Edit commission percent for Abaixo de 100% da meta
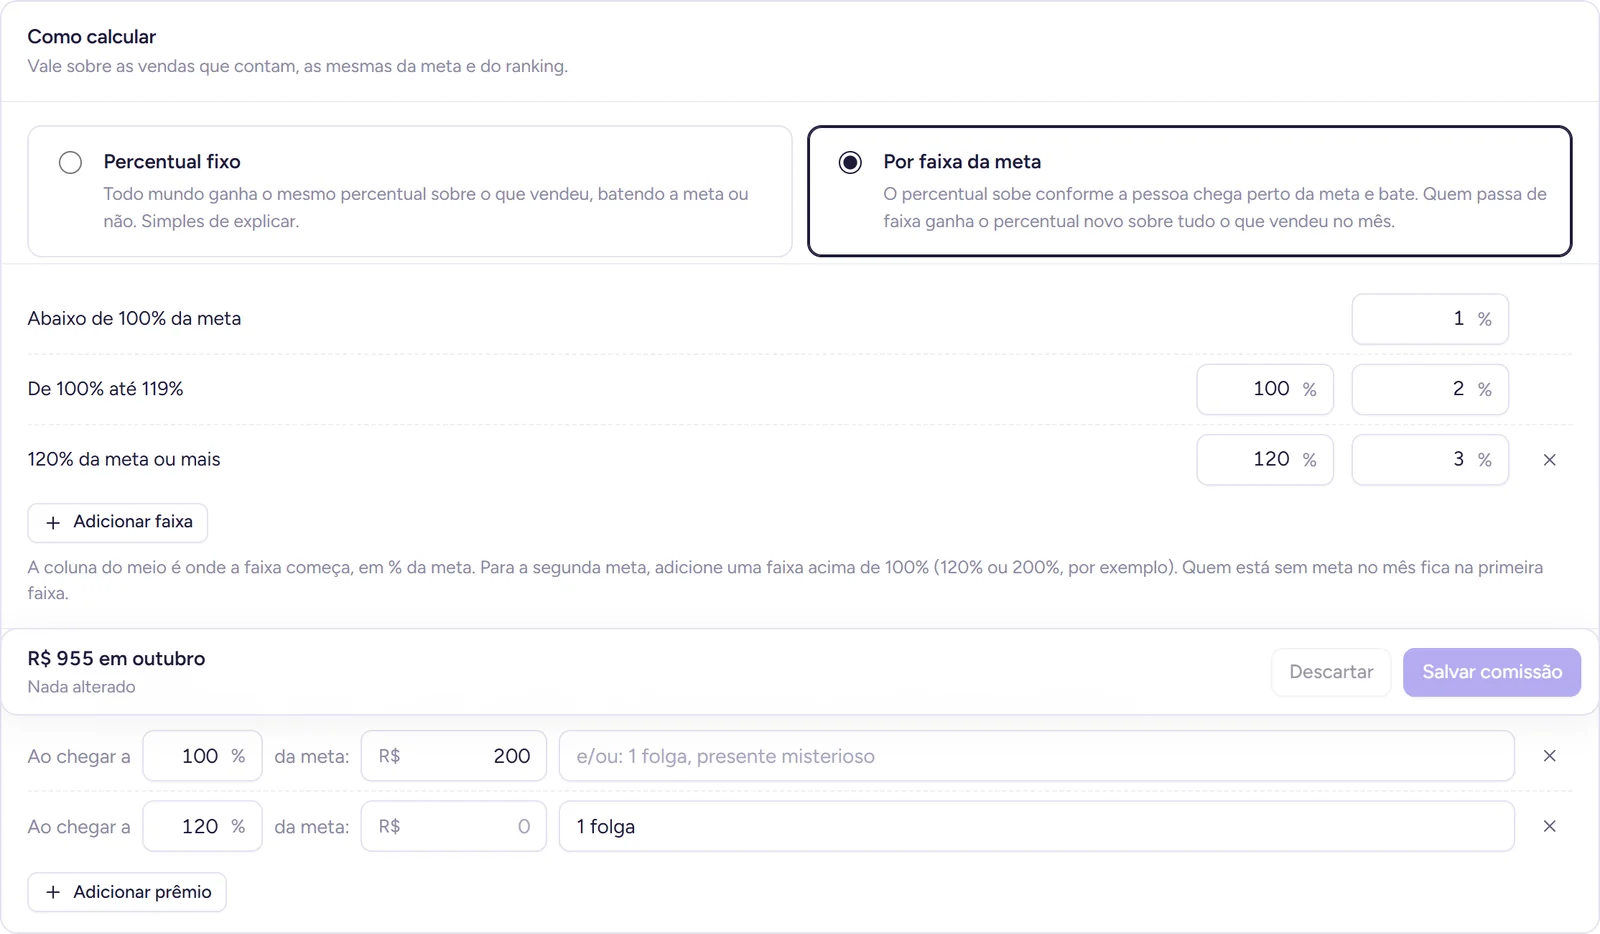The width and height of the screenshot is (1600, 934). click(1430, 319)
